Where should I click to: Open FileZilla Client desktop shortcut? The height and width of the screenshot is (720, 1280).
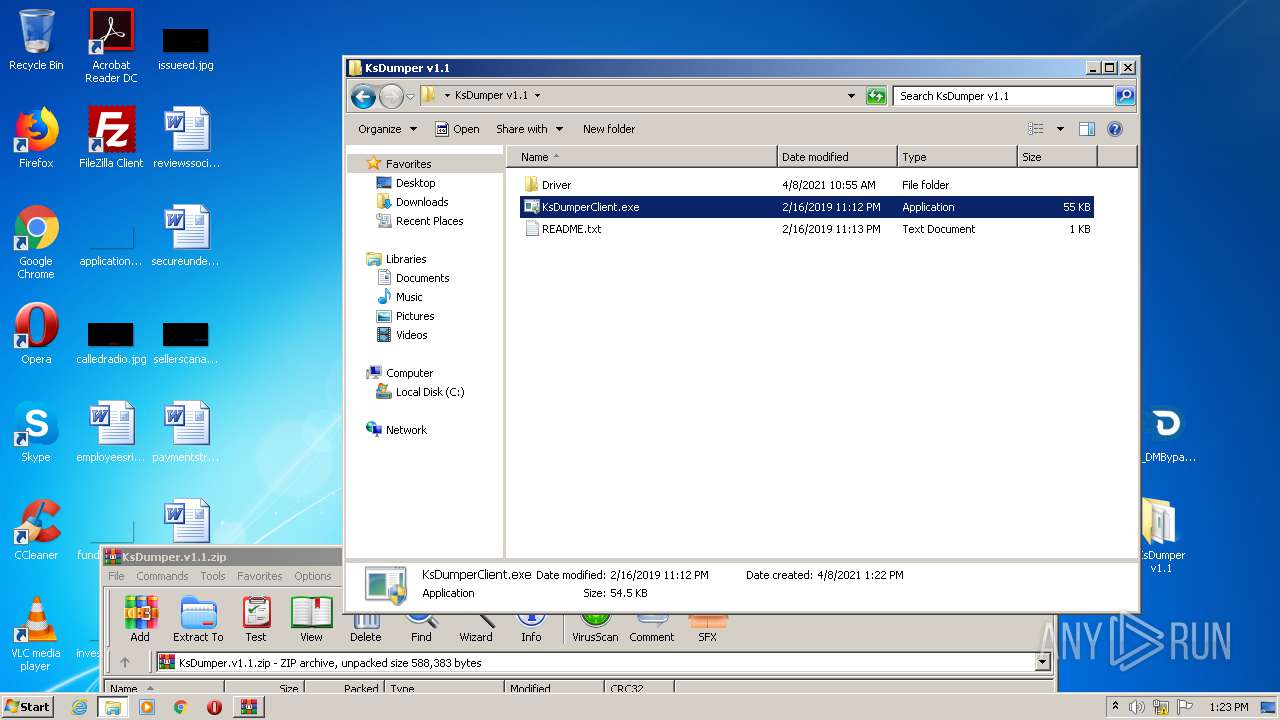(111, 137)
